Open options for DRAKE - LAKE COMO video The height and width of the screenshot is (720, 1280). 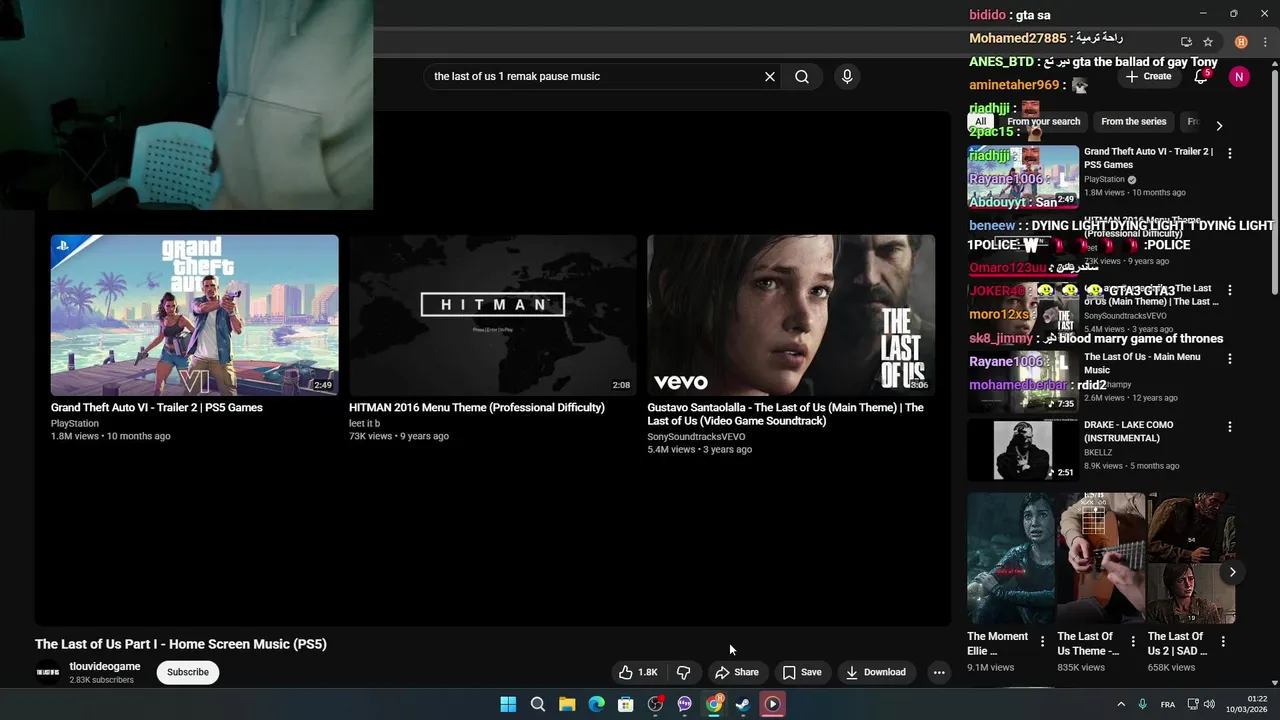(1230, 427)
